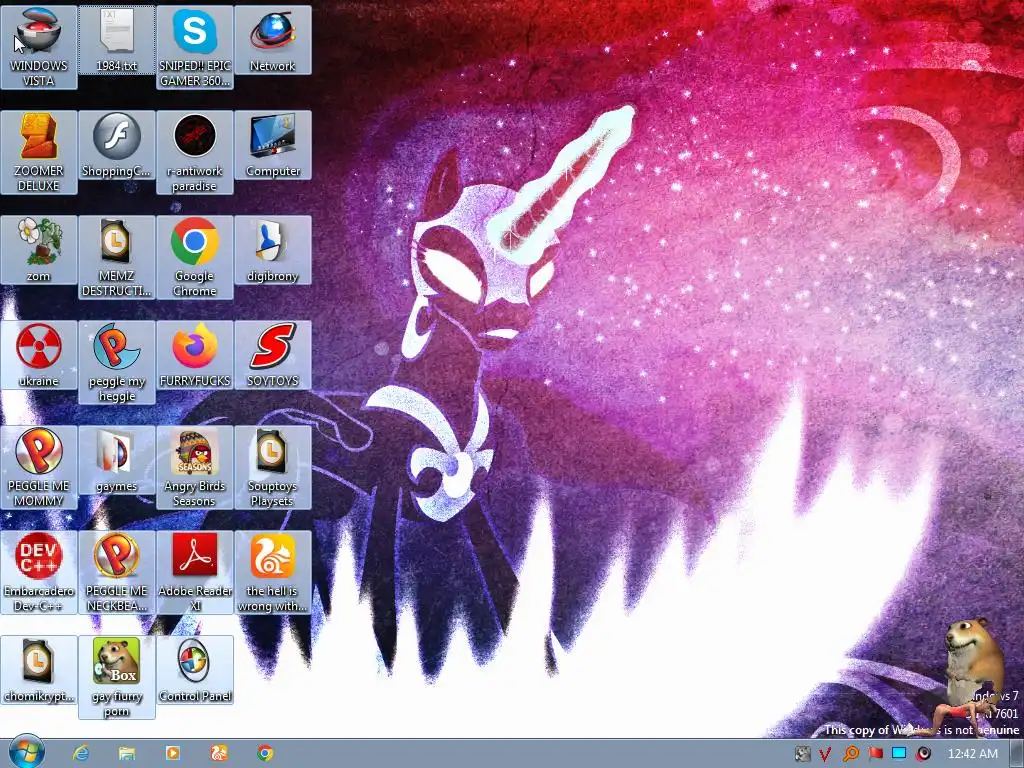Click the orange magnifier tray icon
1024x768 pixels.
pyautogui.click(x=850, y=754)
